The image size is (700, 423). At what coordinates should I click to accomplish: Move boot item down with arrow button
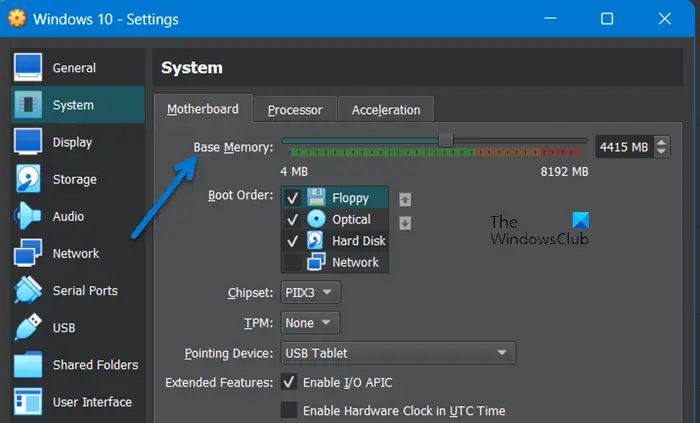pos(405,223)
